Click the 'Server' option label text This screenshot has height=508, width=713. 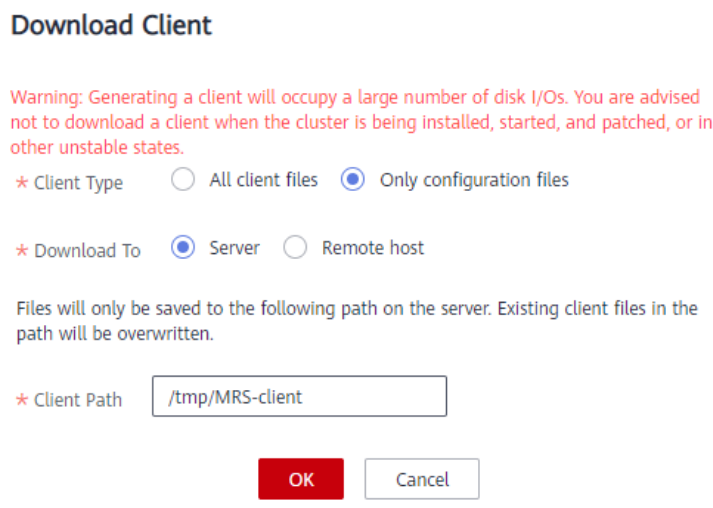(x=234, y=248)
